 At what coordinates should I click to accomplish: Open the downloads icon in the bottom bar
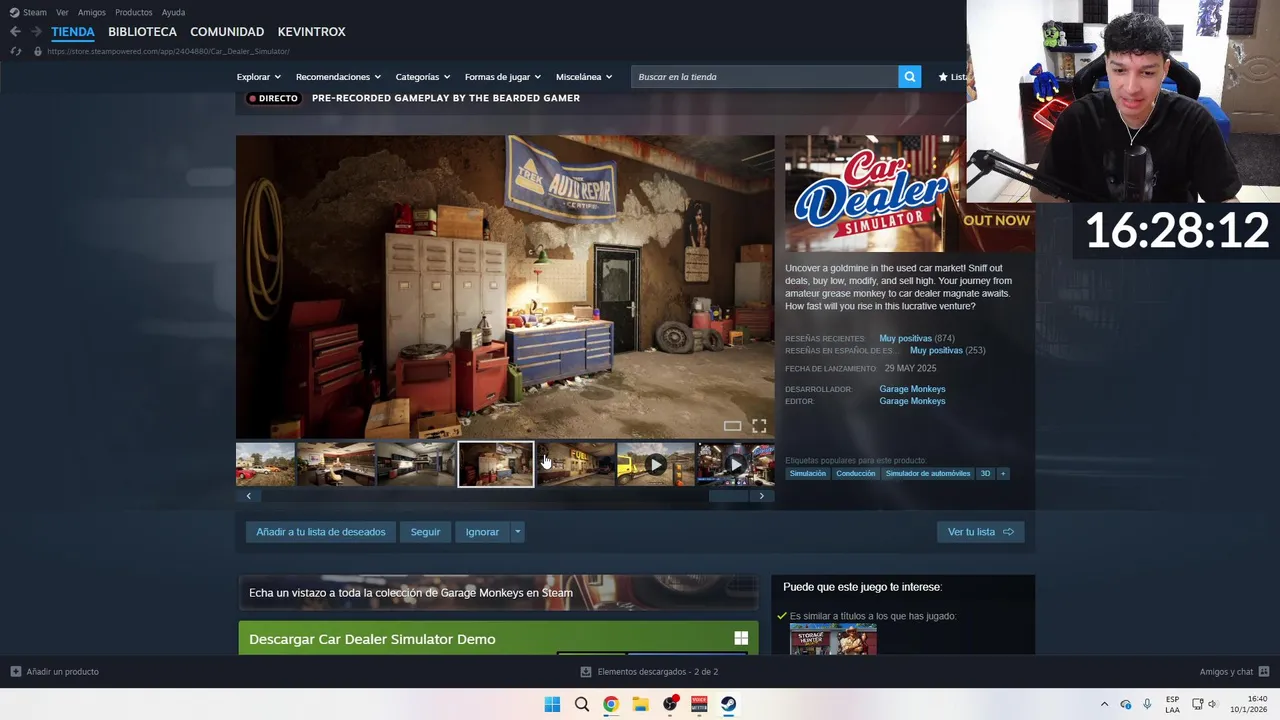[586, 672]
